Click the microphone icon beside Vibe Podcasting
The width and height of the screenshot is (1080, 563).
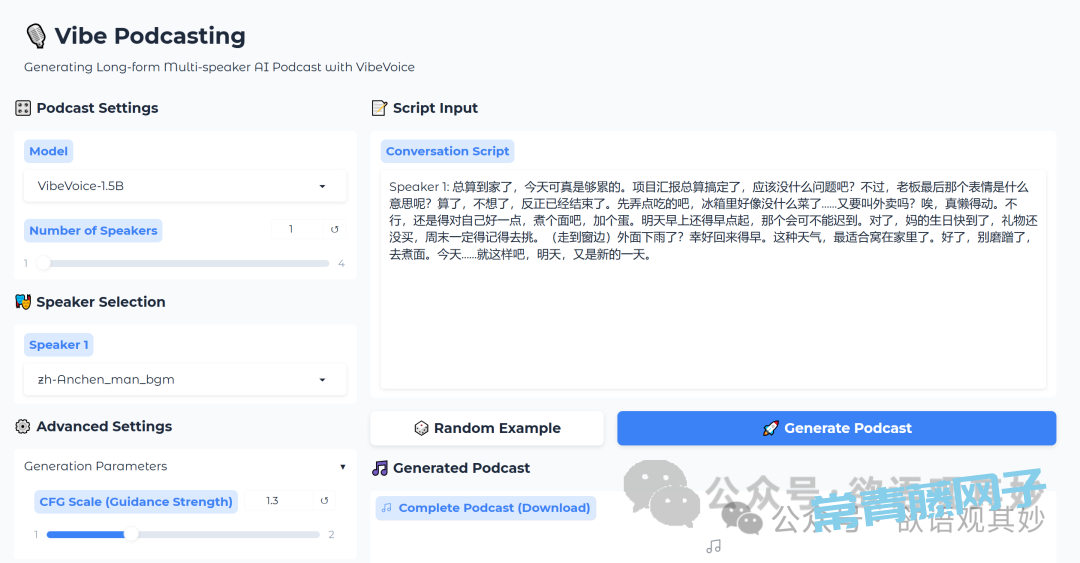(36, 36)
